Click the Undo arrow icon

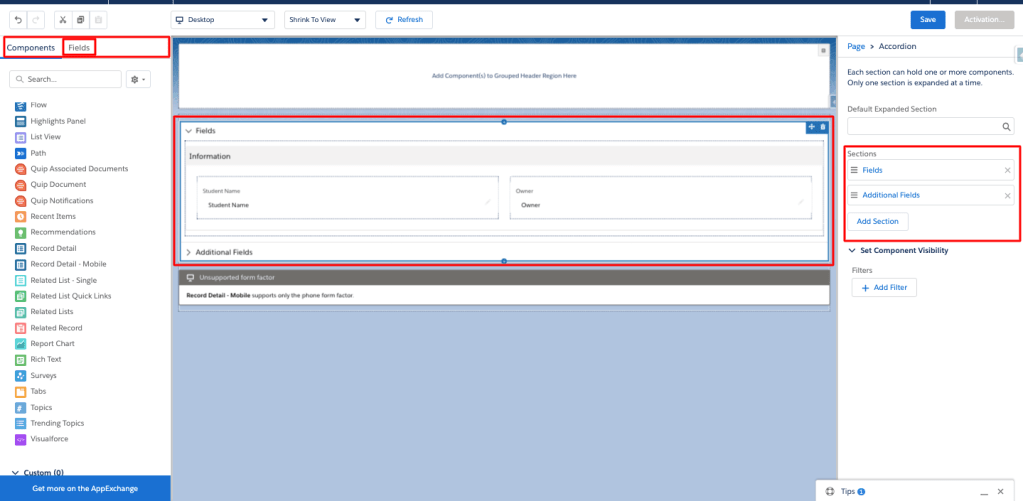[16, 20]
